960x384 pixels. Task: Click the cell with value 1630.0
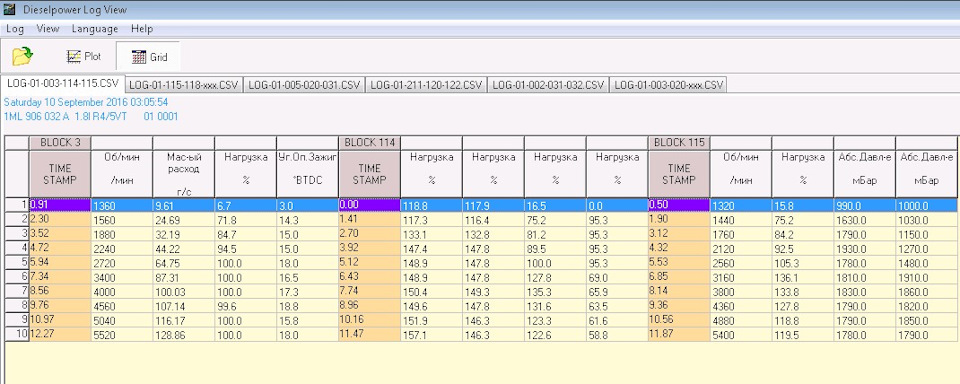[864, 219]
